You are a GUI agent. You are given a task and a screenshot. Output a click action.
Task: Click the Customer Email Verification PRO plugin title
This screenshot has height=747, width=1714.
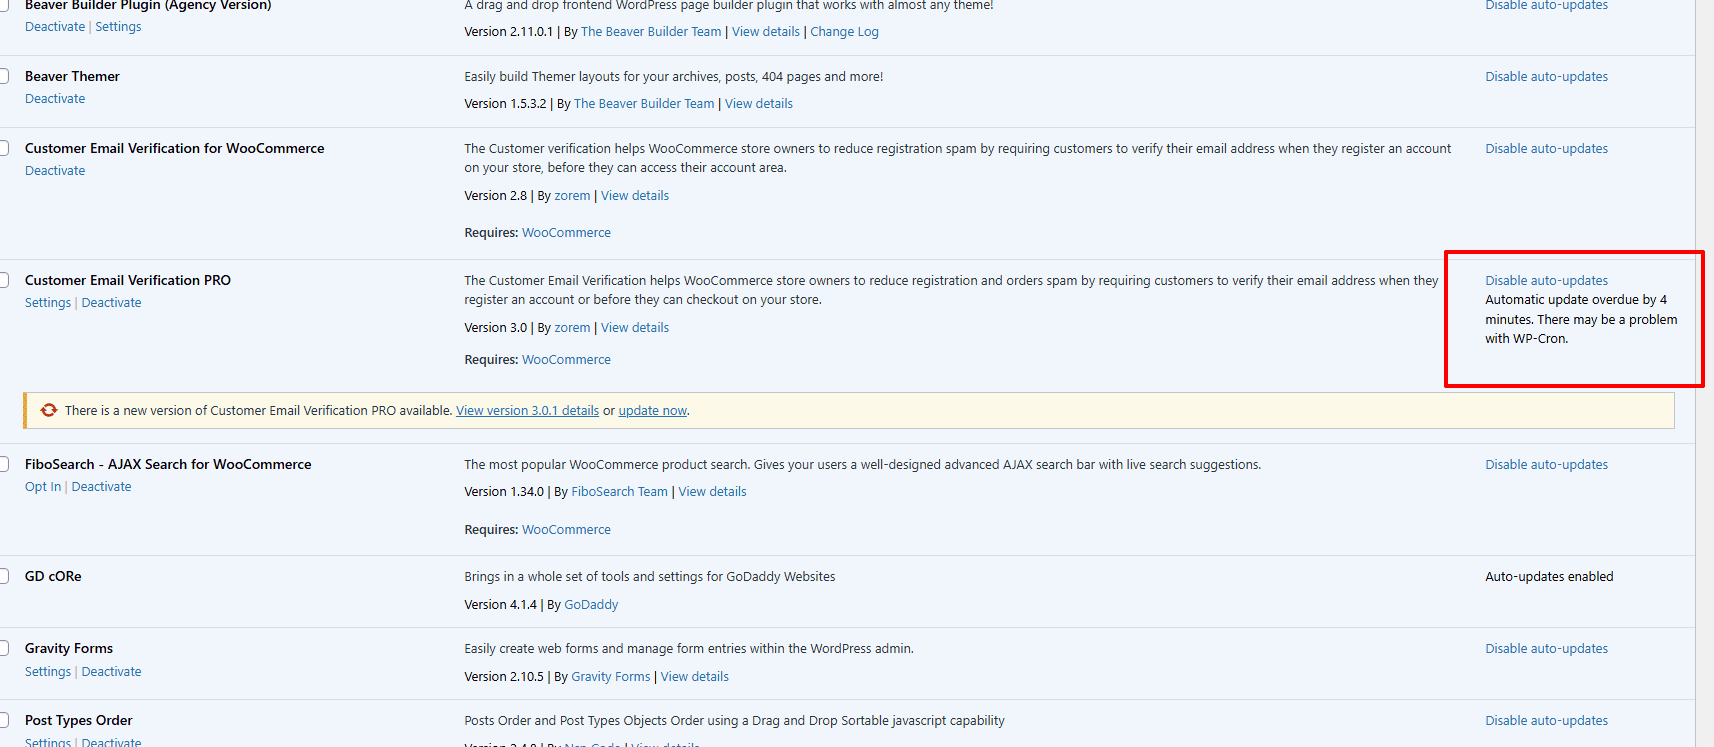(128, 280)
